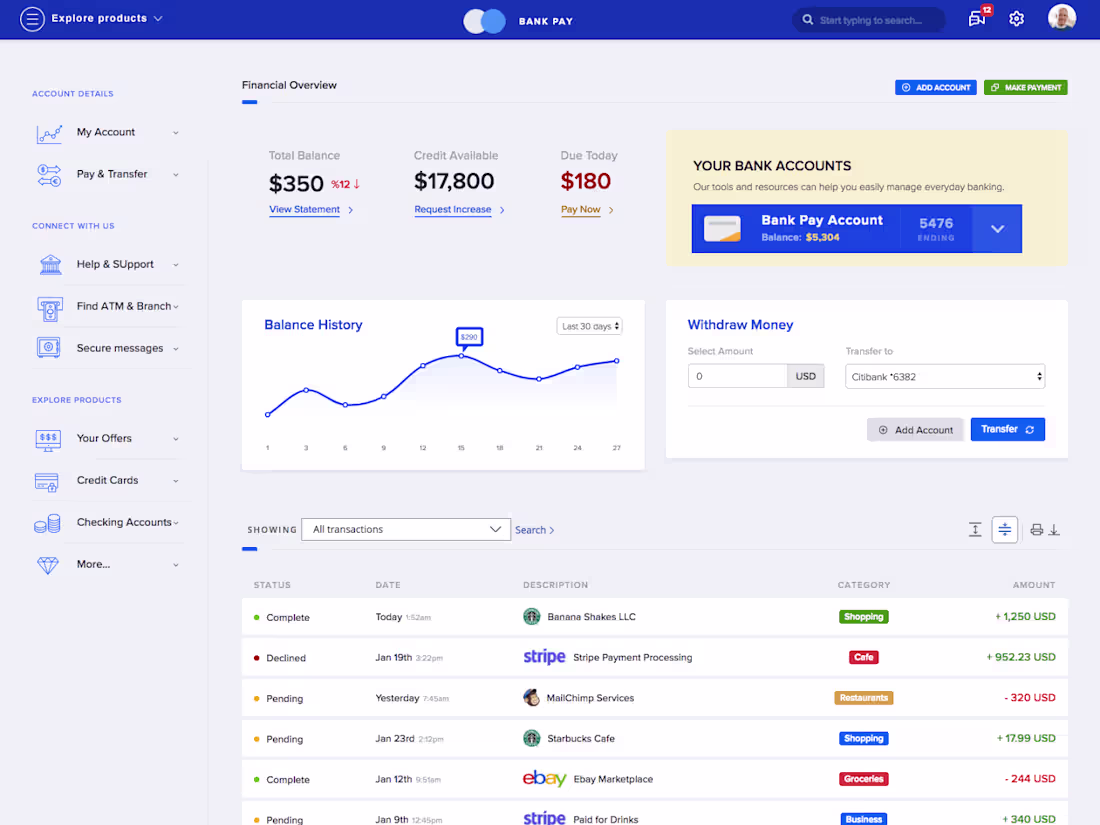Screen dimensions: 1100x825
Task: Click the Help & Support bank icon
Action: 50,264
